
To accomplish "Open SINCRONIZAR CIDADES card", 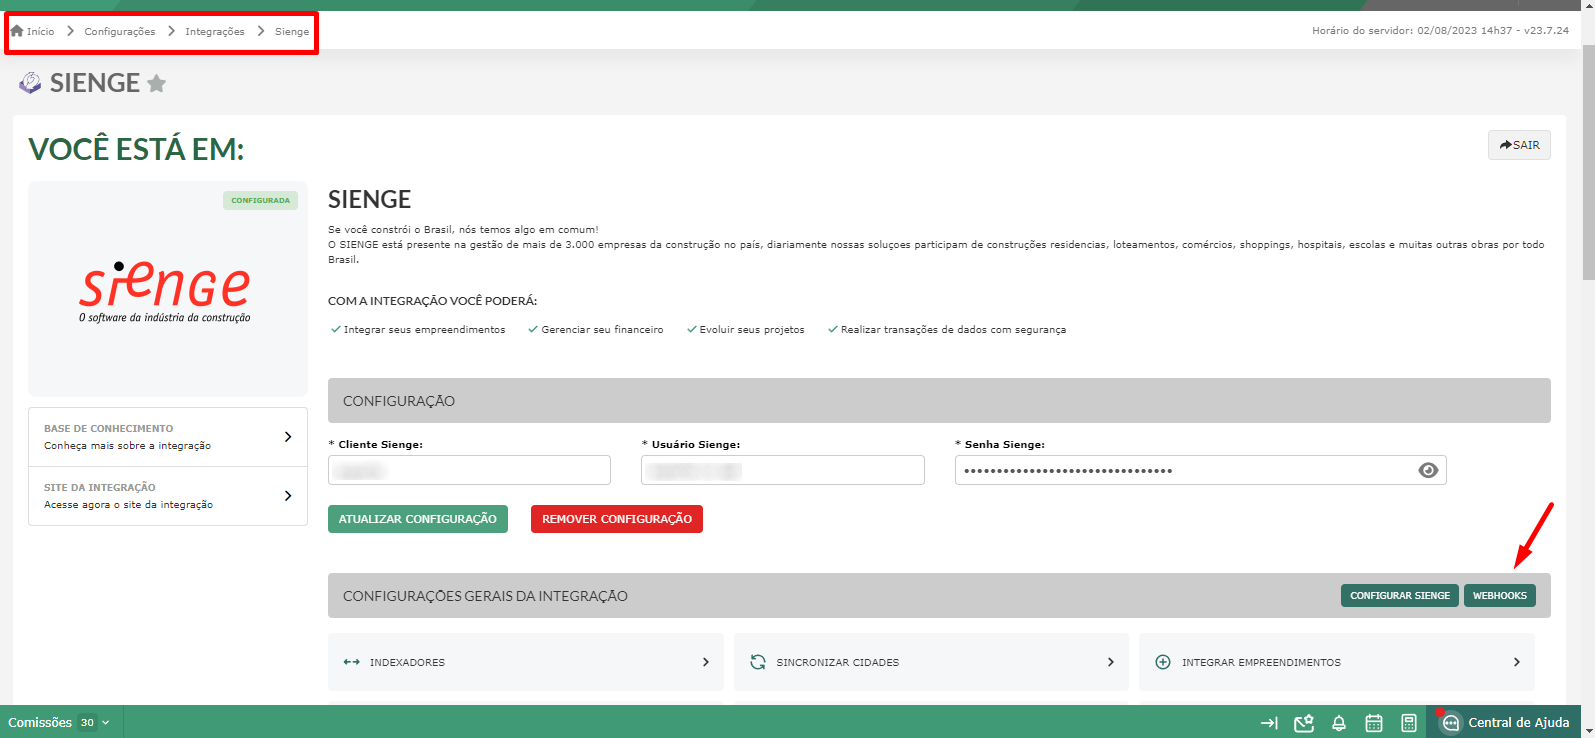I will tap(931, 662).
